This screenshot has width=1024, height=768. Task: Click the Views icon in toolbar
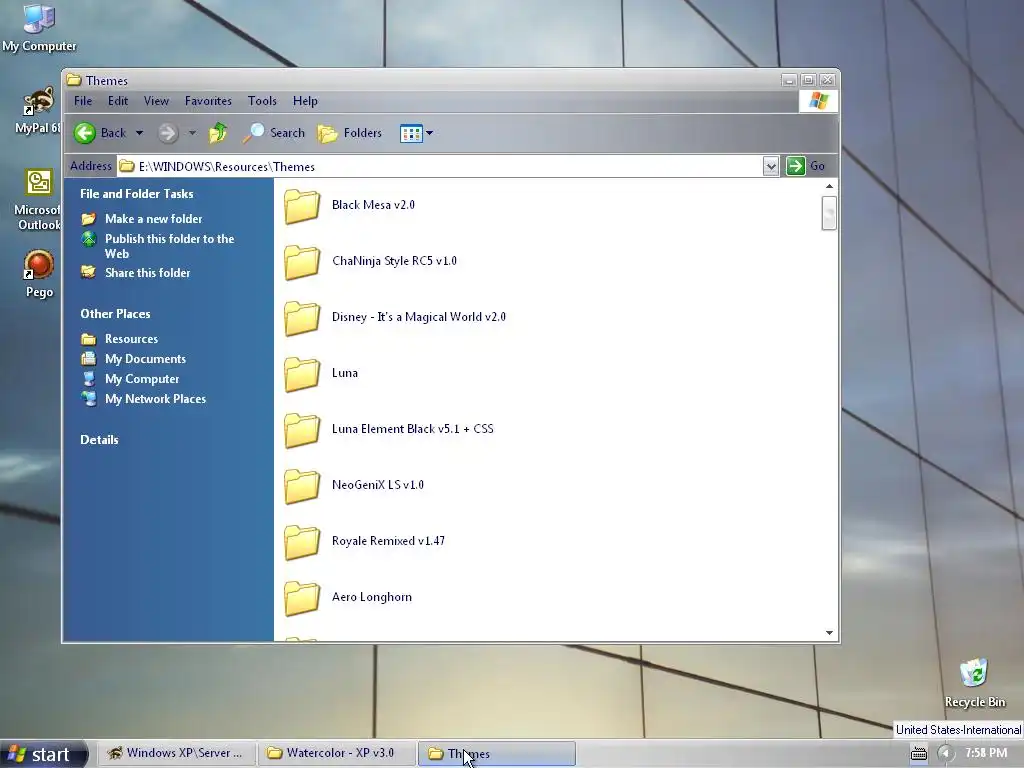pyautogui.click(x=411, y=133)
